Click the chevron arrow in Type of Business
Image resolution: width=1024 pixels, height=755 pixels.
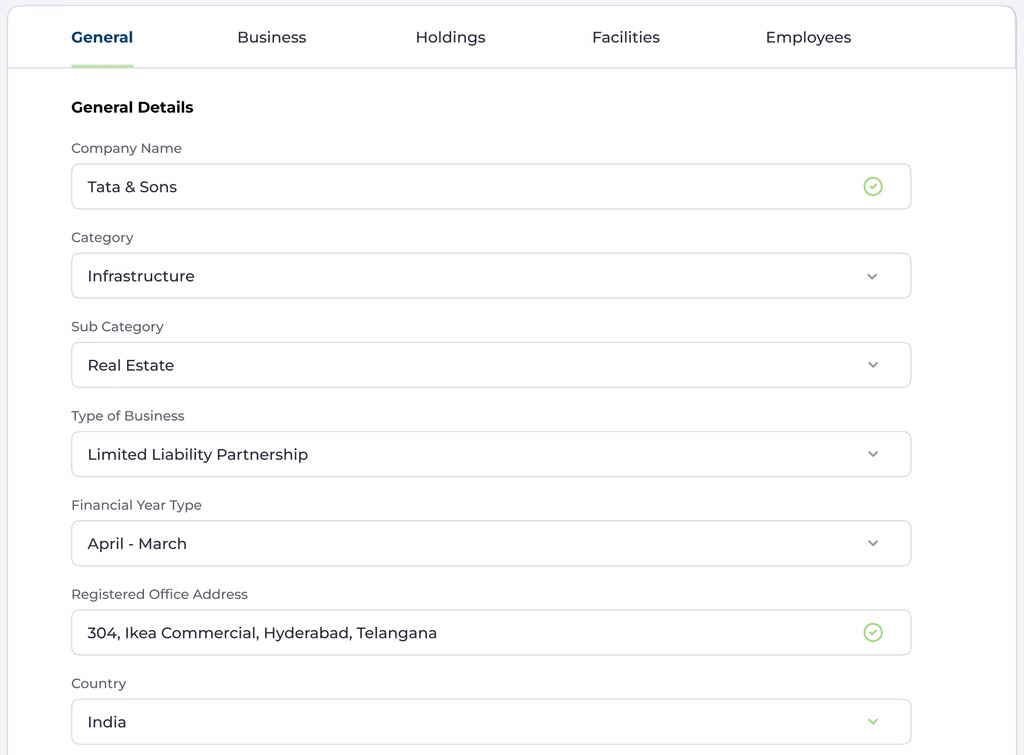tap(872, 455)
